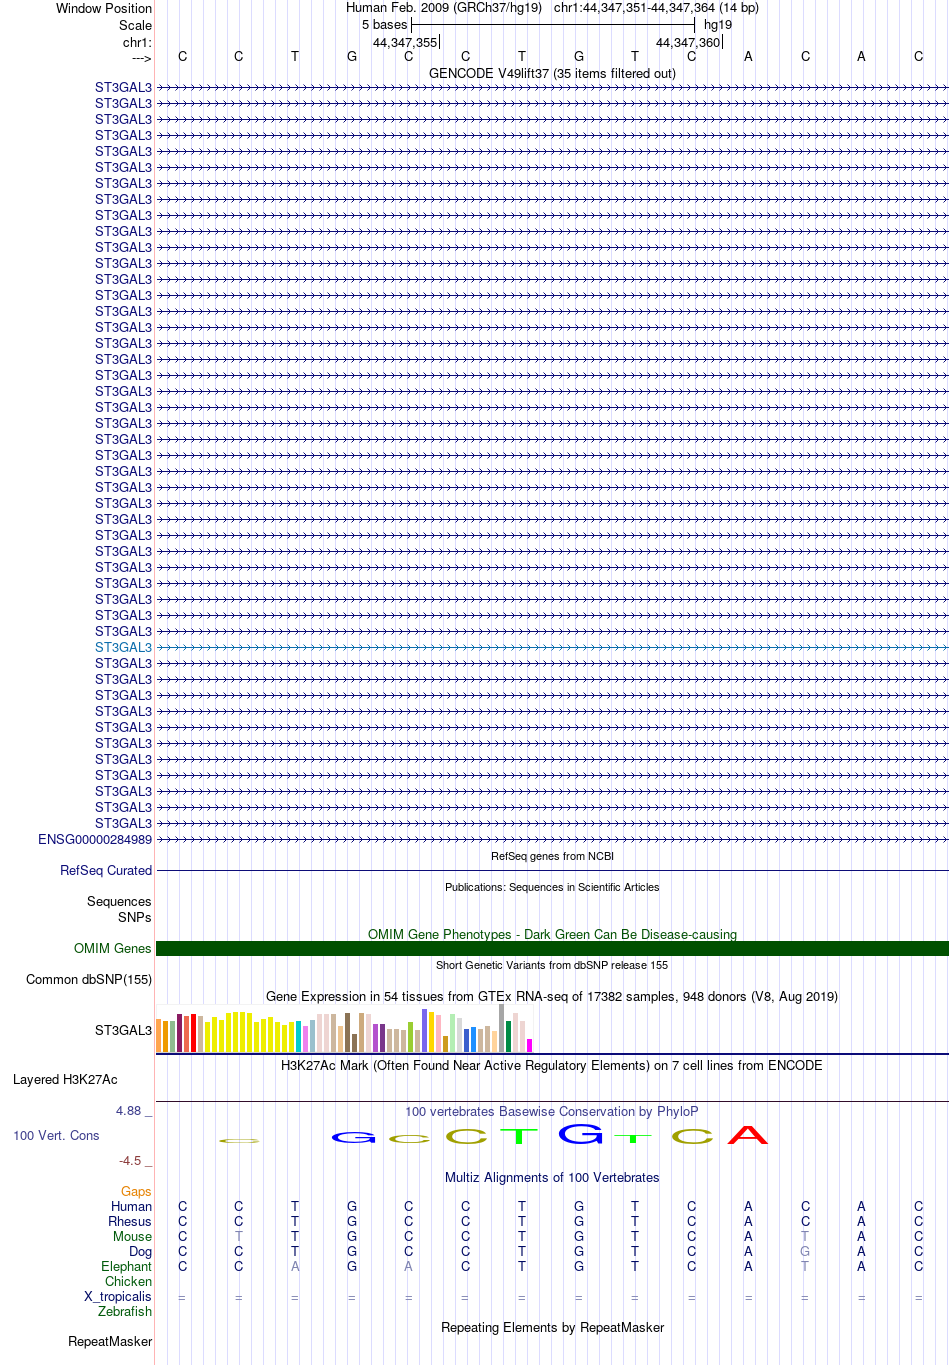This screenshot has height=1365, width=950.
Task: Click the Dog alignment row label
Action: pos(140,1251)
